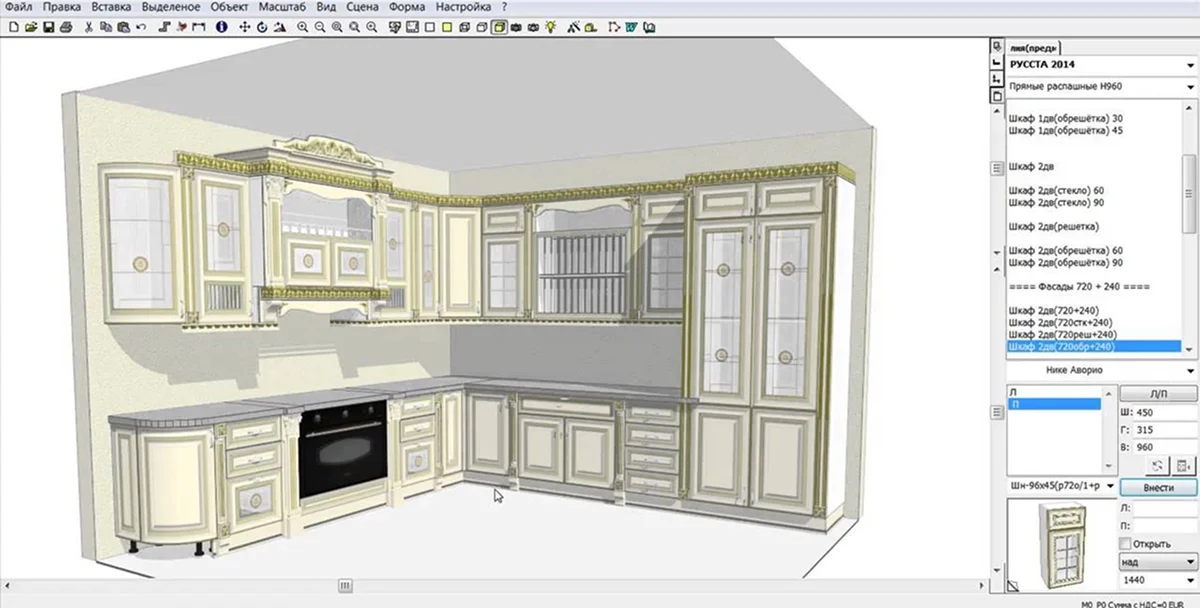
Task: Select "Шкаф 2дв(стекло) 60" in list
Action: pyautogui.click(x=1057, y=190)
